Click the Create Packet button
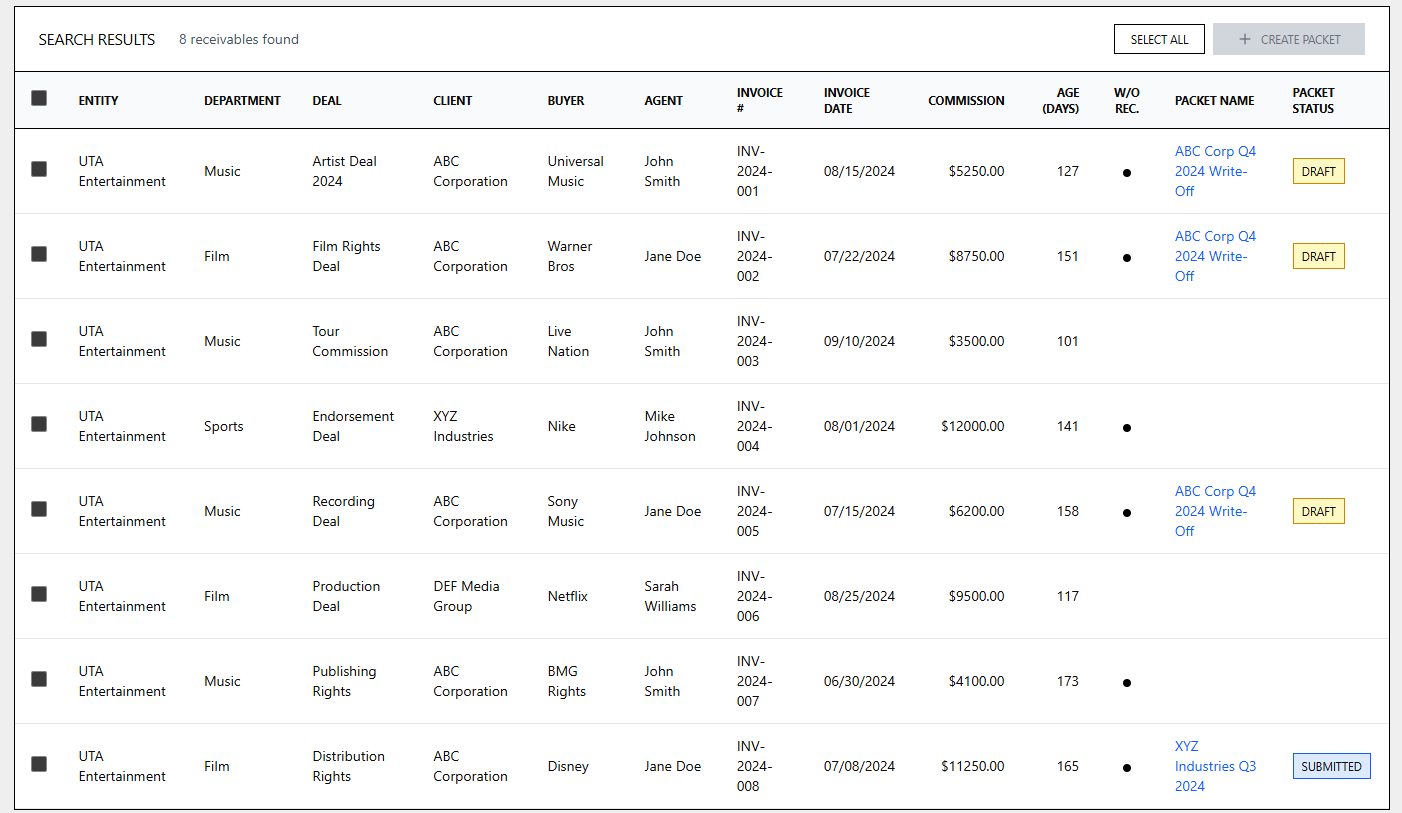This screenshot has height=813, width=1402. [x=1288, y=39]
